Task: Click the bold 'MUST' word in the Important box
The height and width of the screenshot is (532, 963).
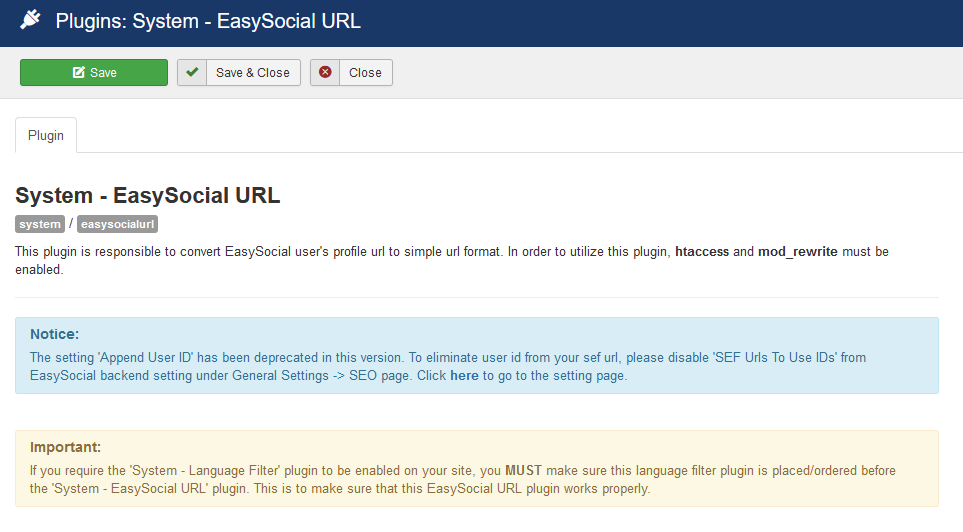Action: (x=523, y=471)
